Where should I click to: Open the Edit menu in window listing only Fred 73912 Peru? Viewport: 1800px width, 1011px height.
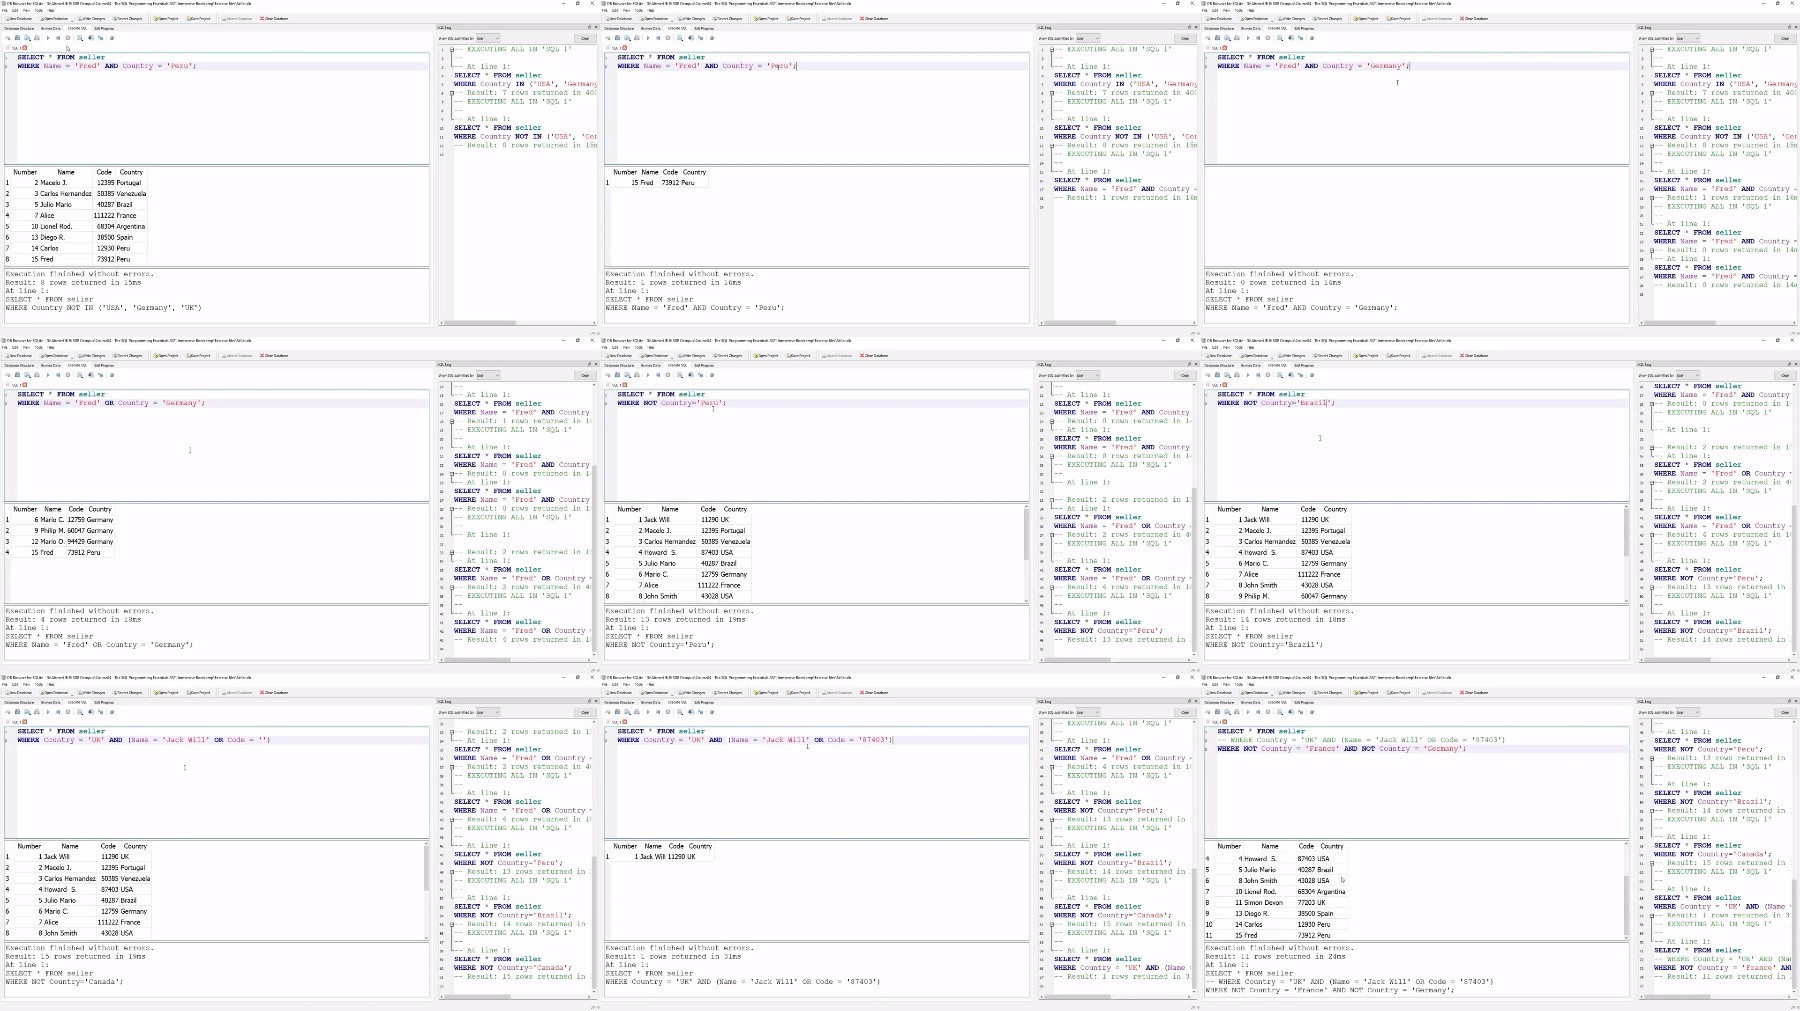click(615, 10)
